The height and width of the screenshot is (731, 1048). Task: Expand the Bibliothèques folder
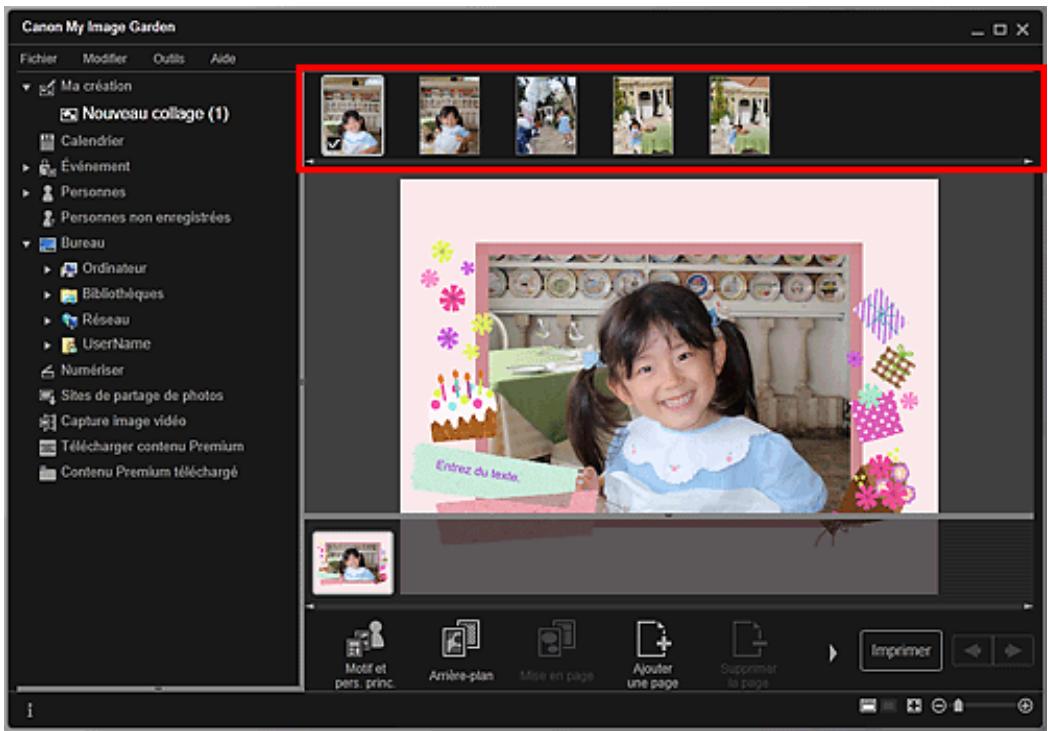(46, 295)
